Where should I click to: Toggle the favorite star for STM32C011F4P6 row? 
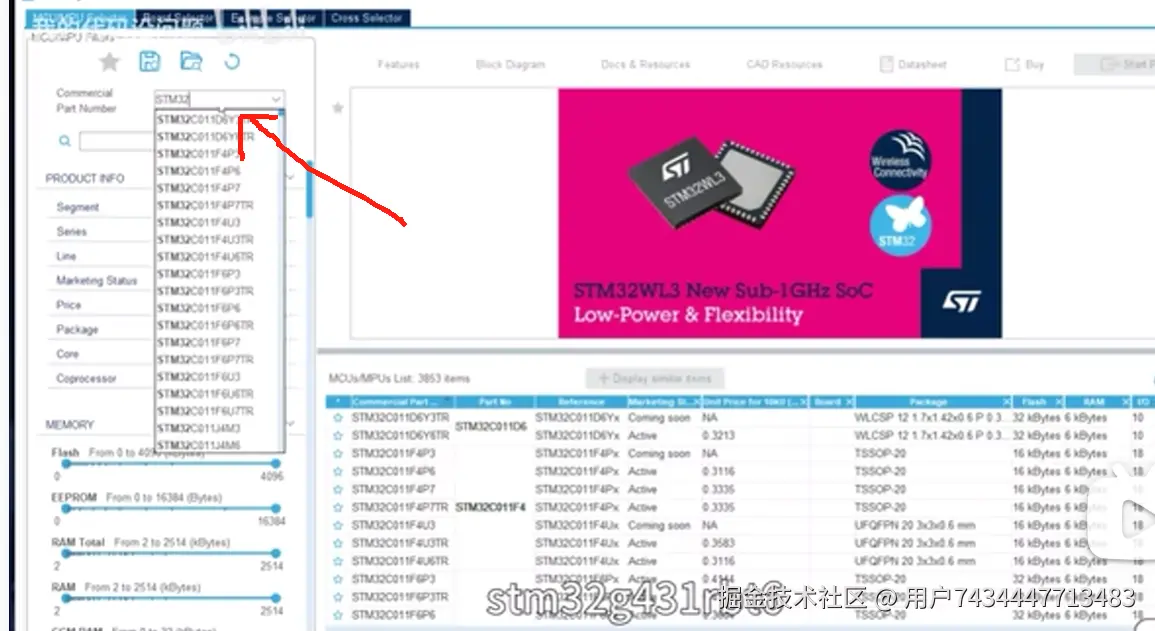click(x=338, y=472)
